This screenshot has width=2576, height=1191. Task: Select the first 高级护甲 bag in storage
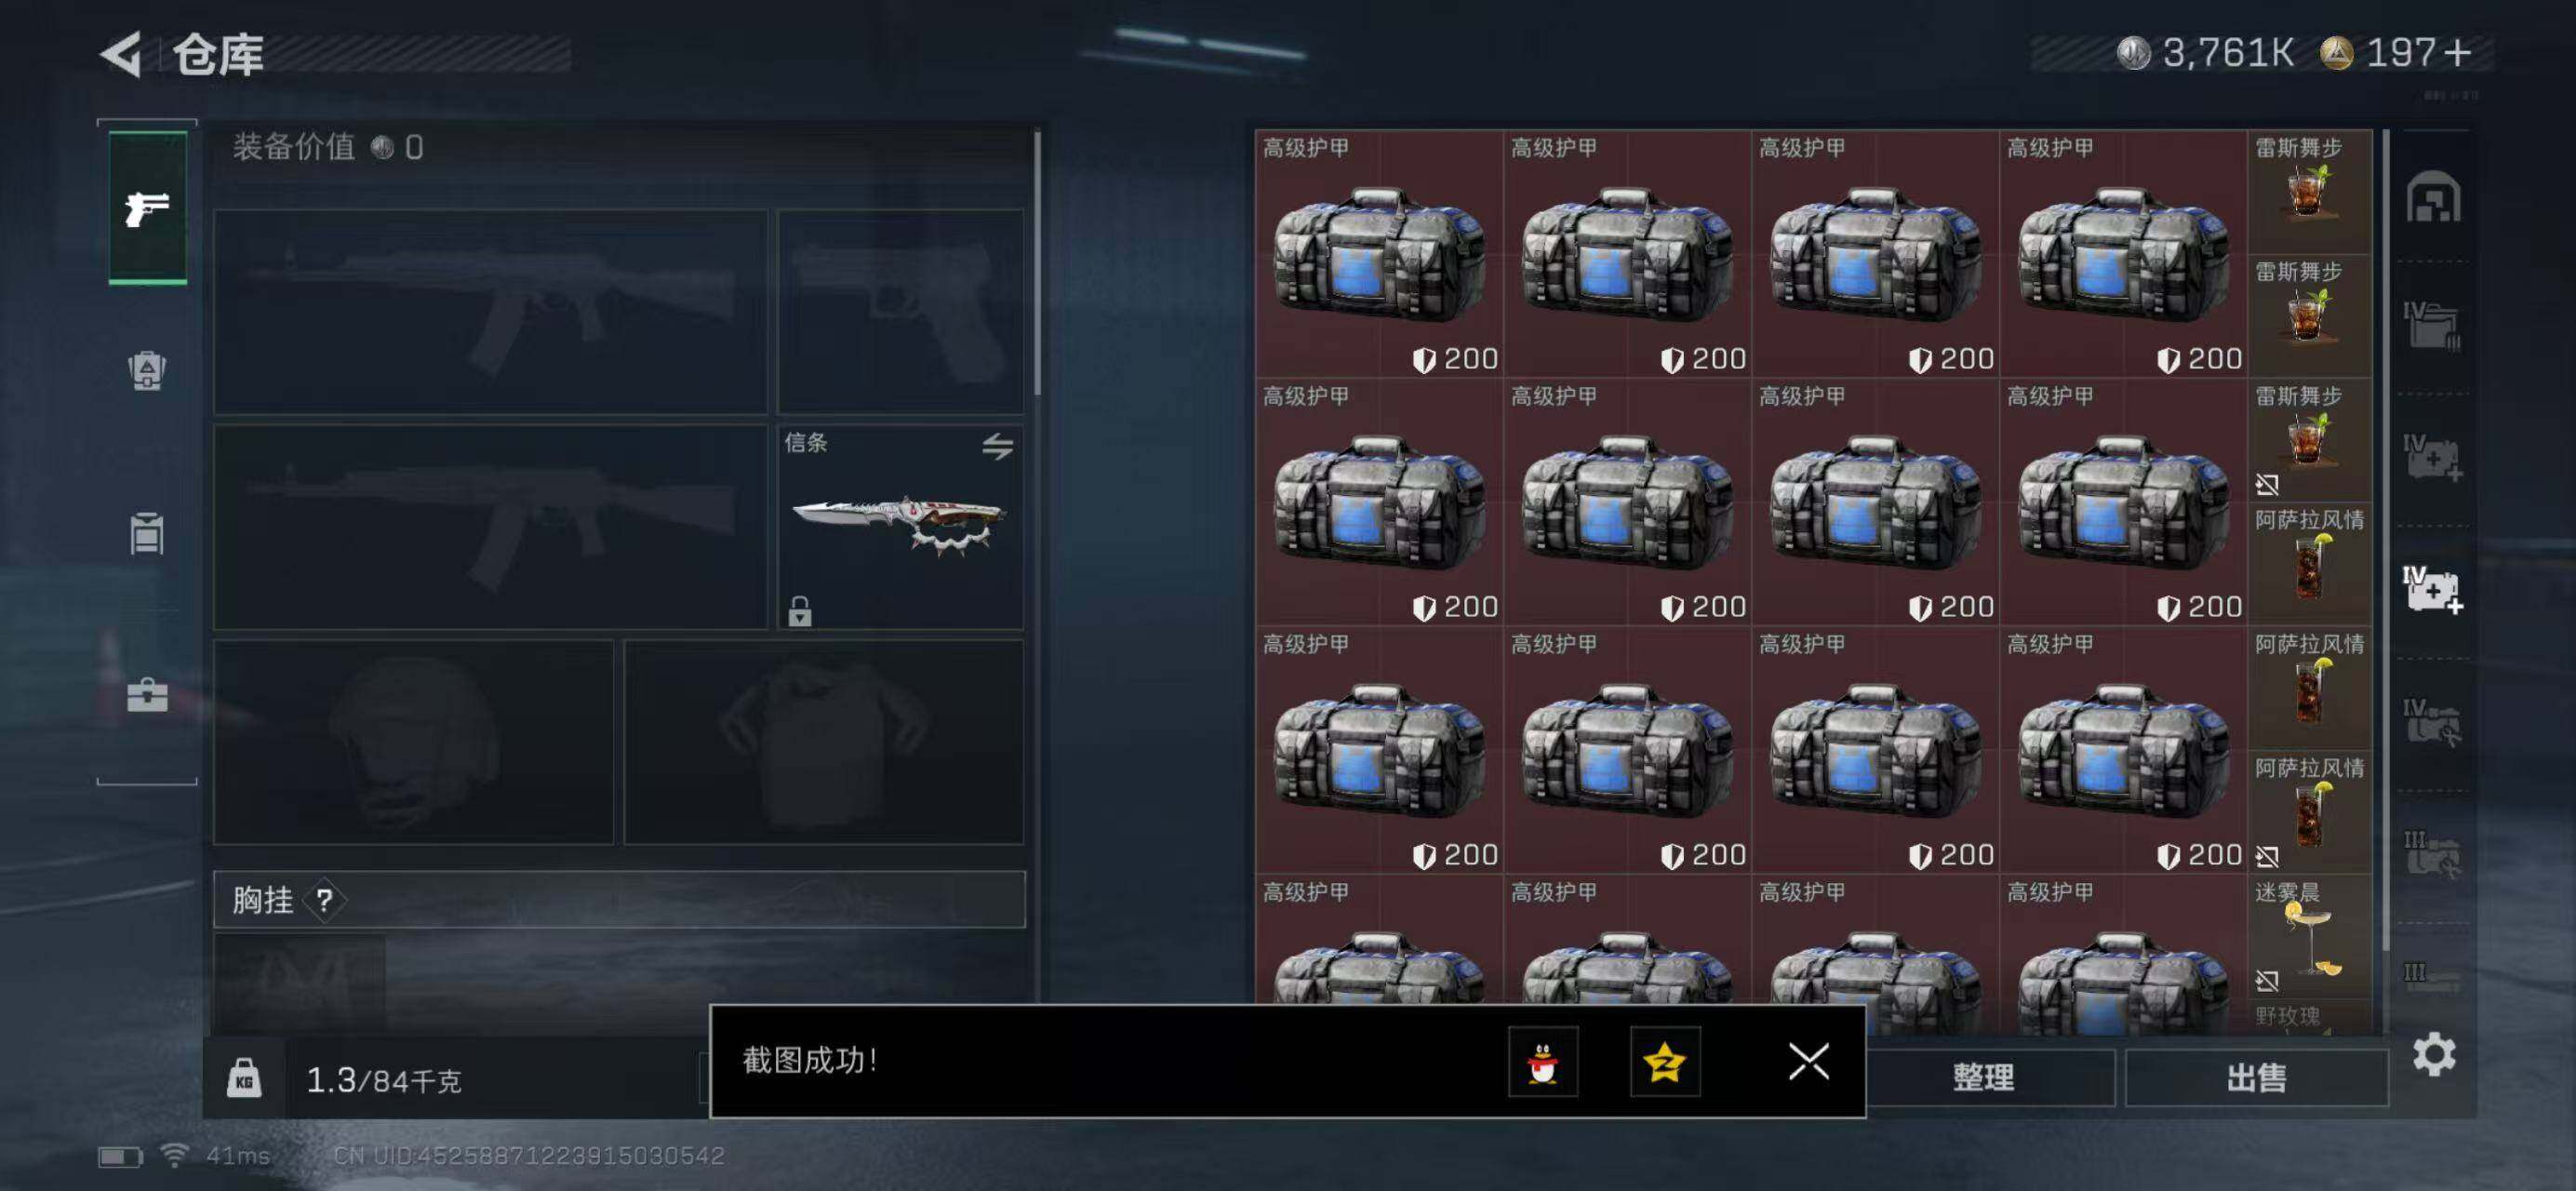pyautogui.click(x=1379, y=254)
